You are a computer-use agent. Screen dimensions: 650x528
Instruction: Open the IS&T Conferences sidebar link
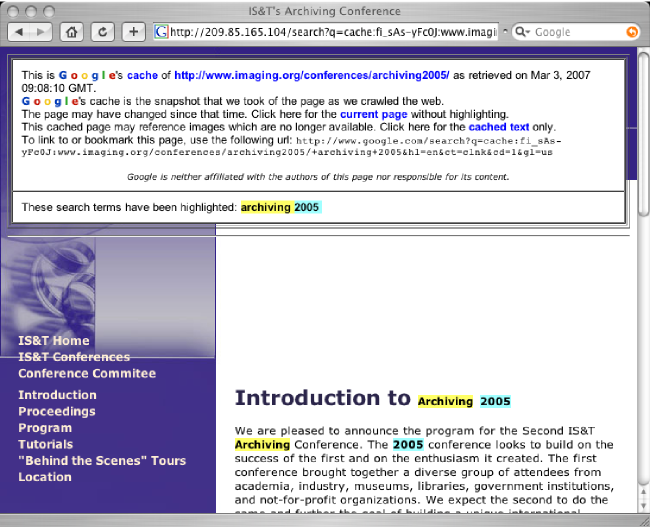(74, 357)
